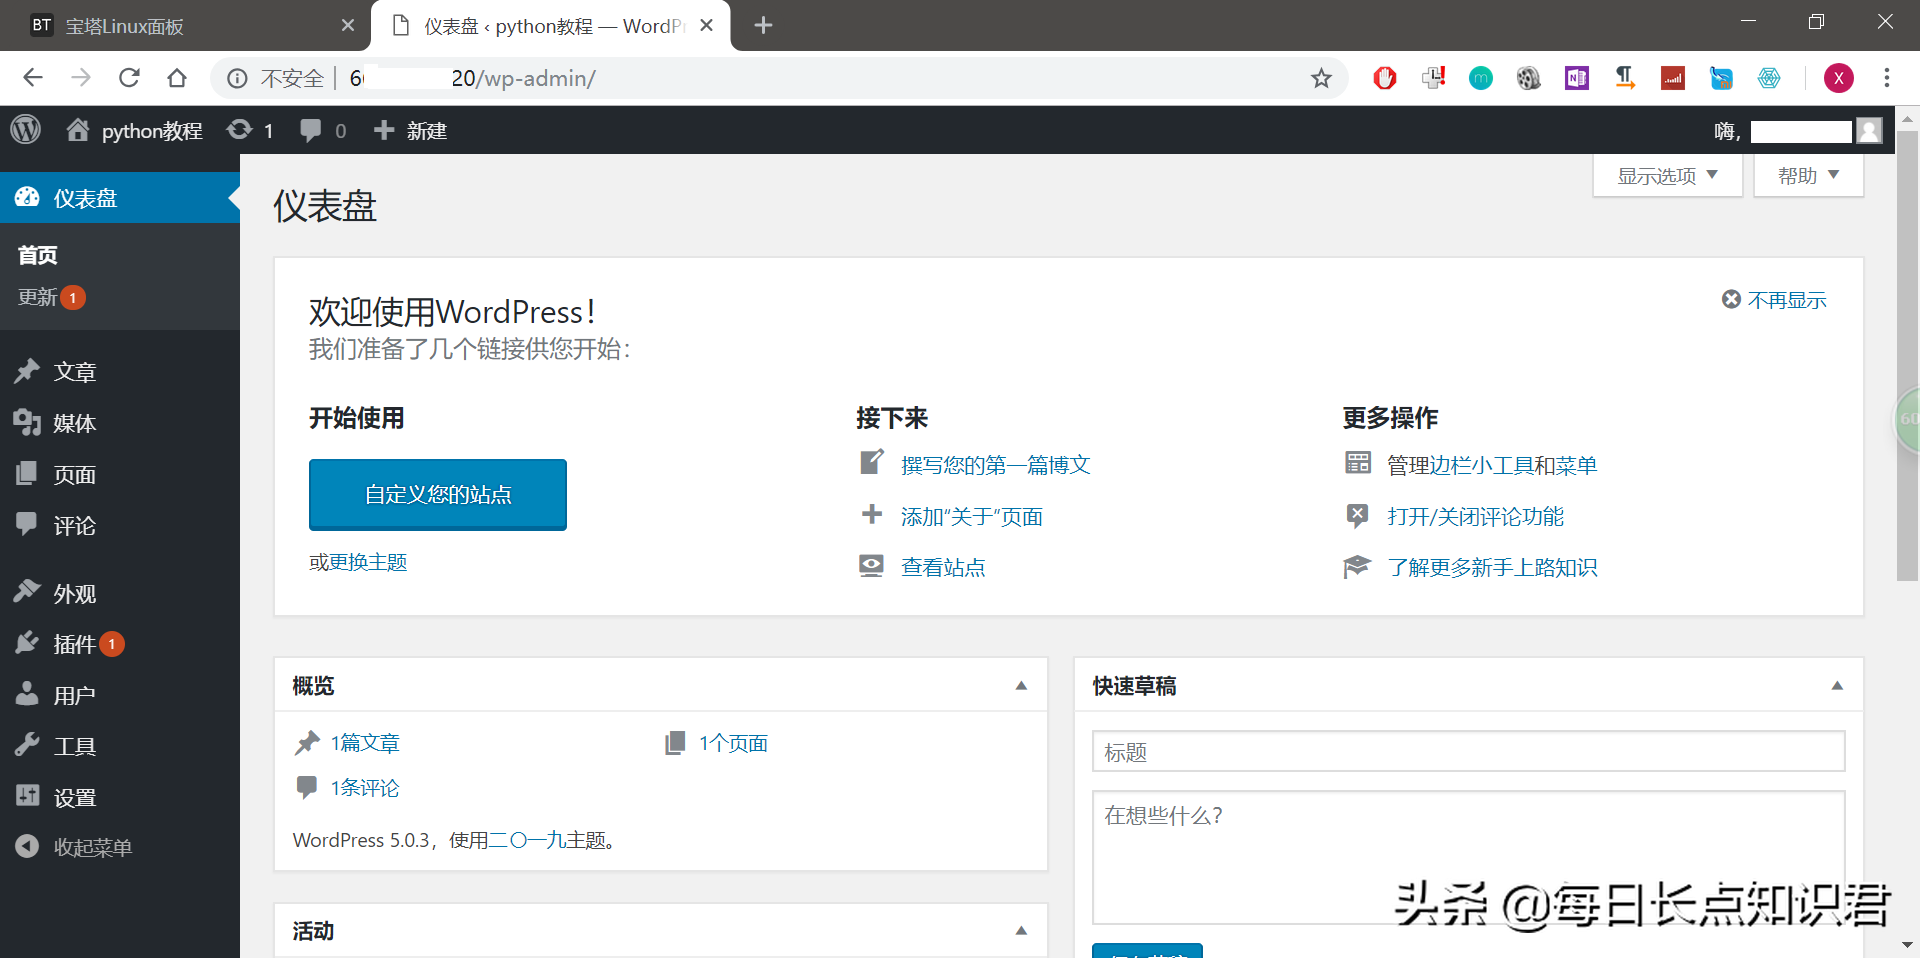This screenshot has height=958, width=1920.
Task: Click the view-site monitor icon
Action: coord(872,566)
